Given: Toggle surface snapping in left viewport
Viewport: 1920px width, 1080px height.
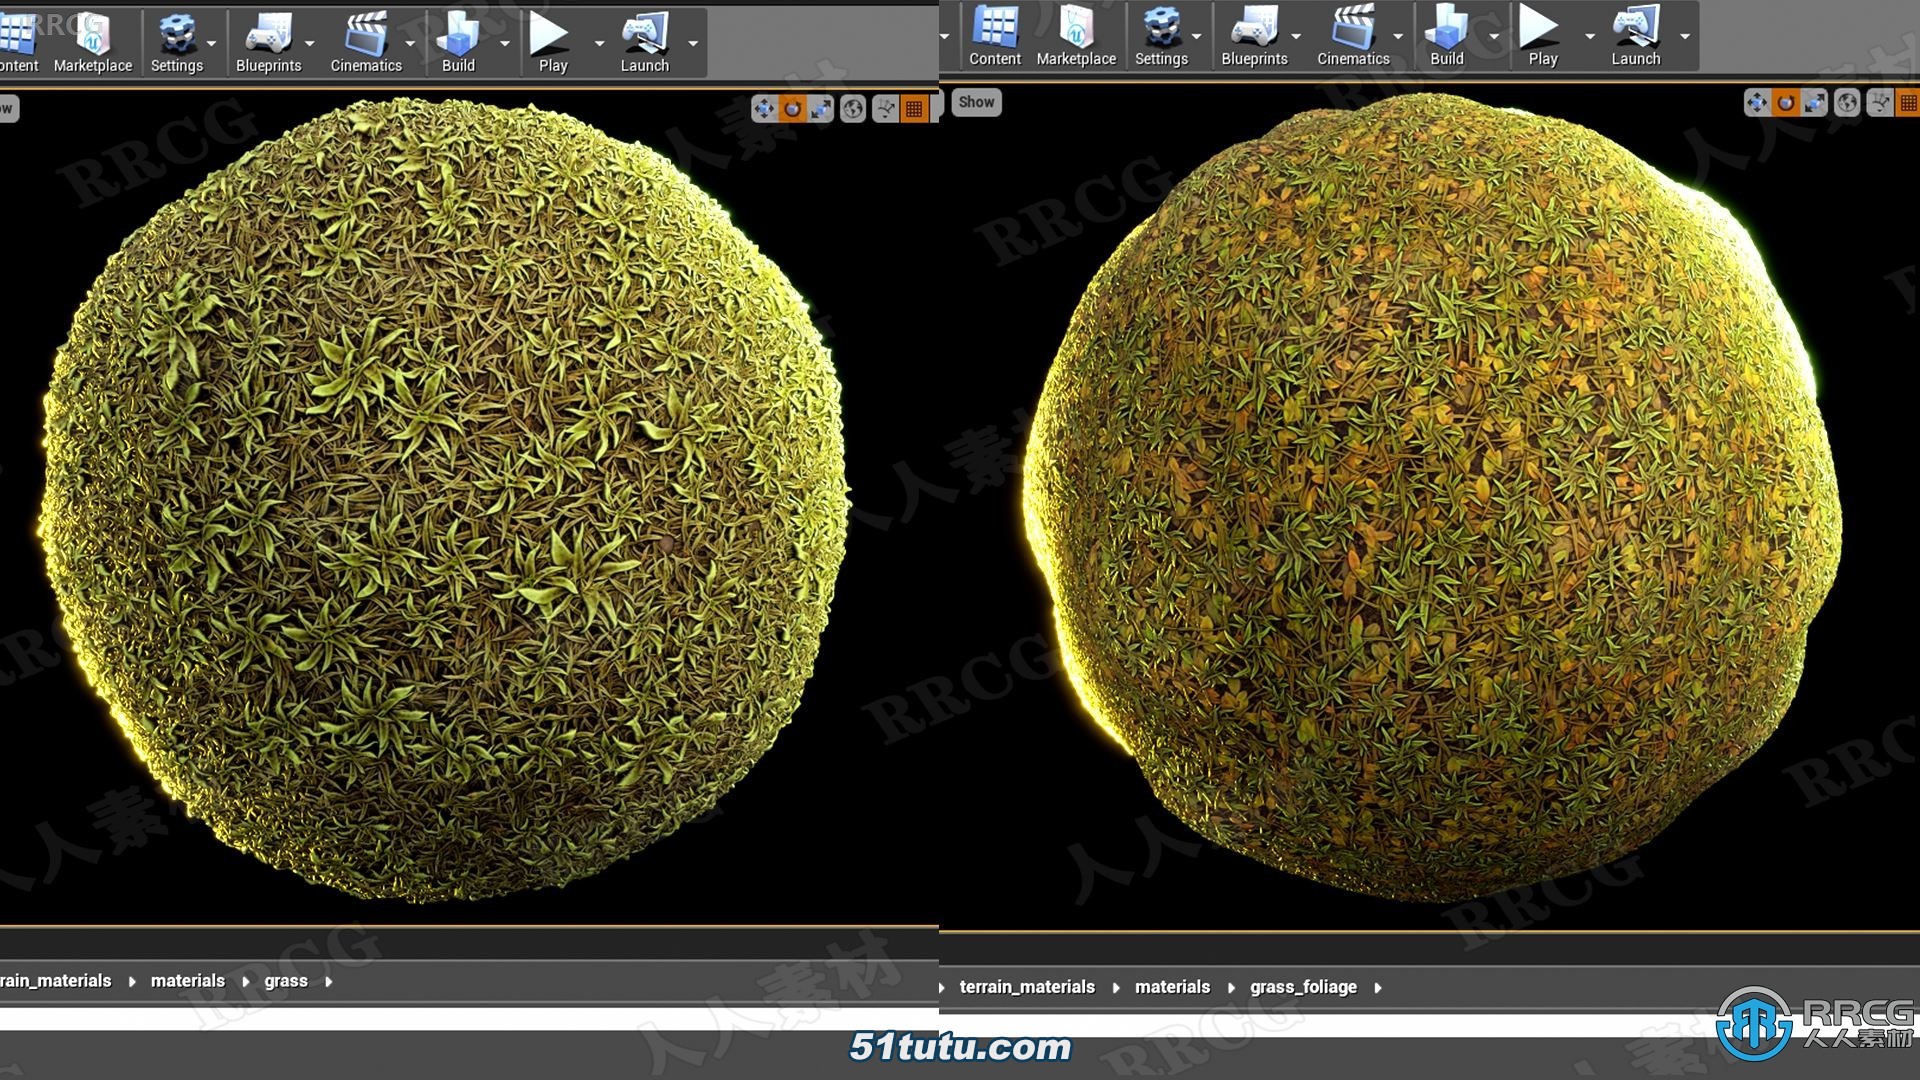Looking at the screenshot, I should point(886,109).
